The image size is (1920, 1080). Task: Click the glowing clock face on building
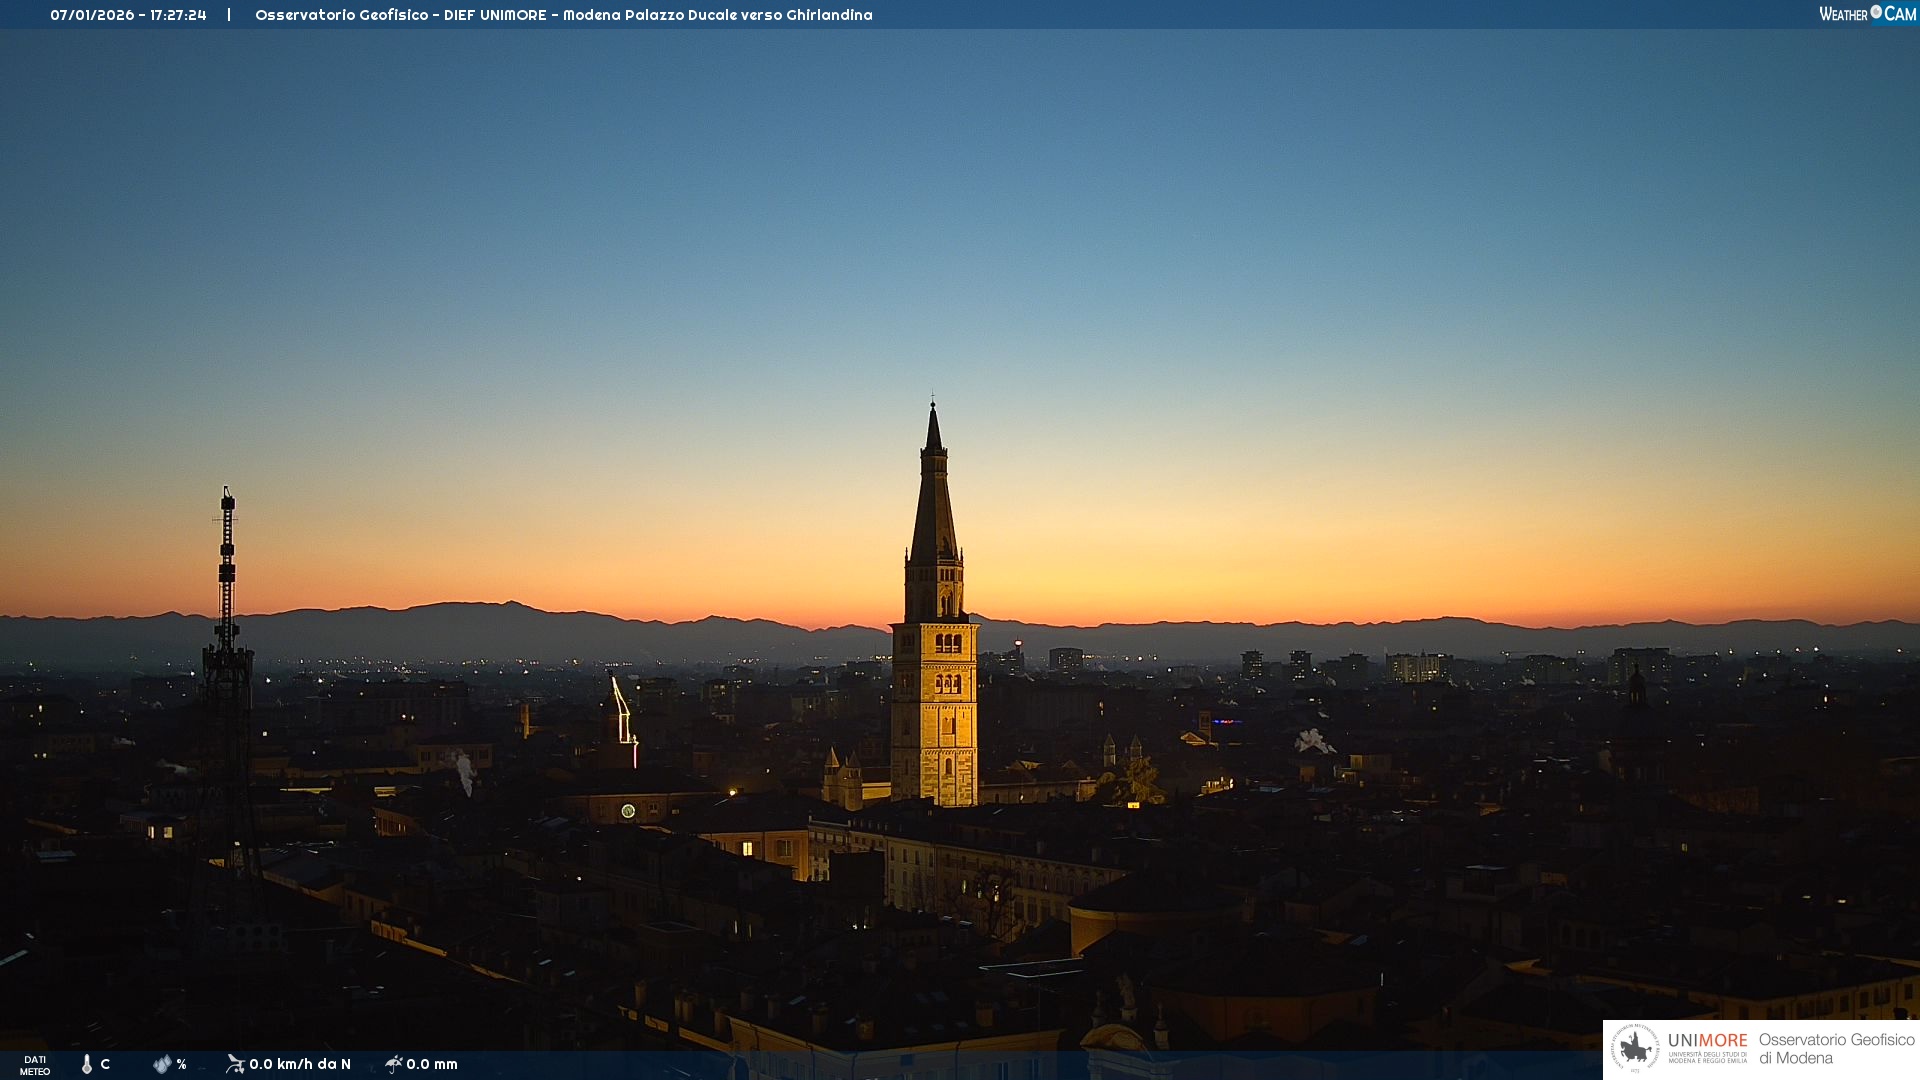[x=628, y=811]
